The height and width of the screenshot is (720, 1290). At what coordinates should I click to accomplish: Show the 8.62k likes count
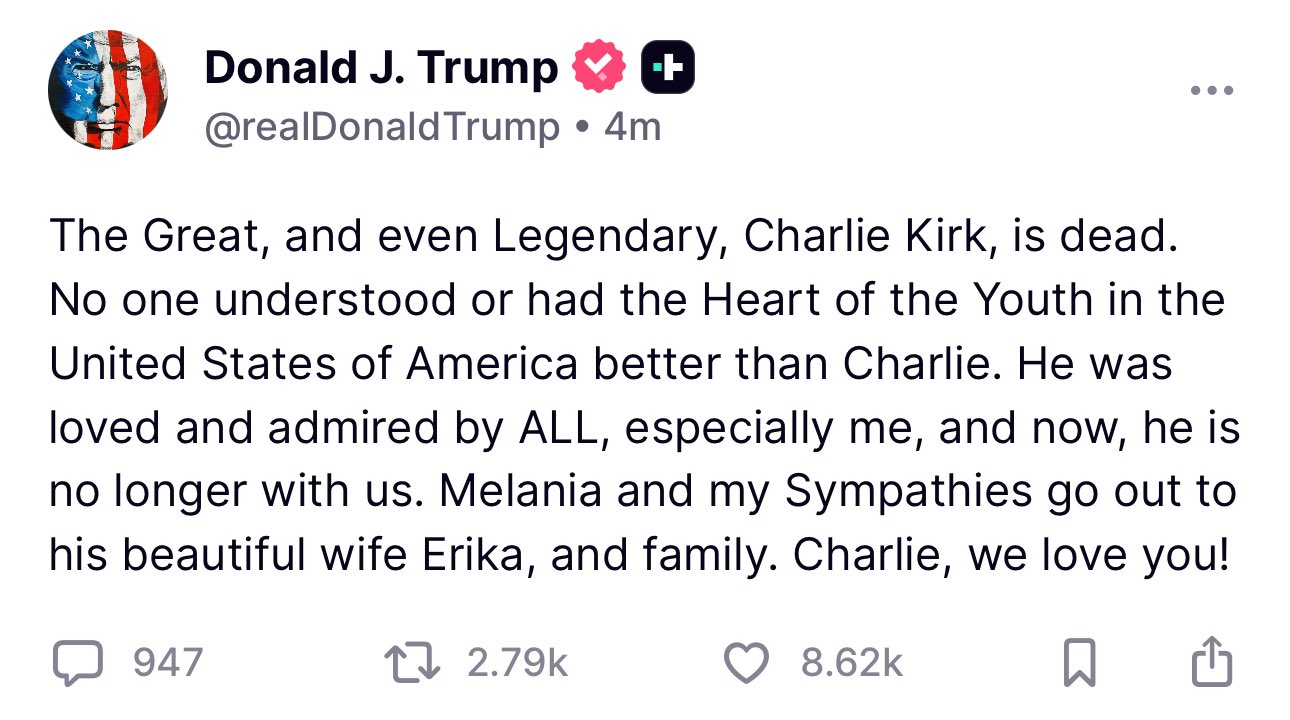852,663
